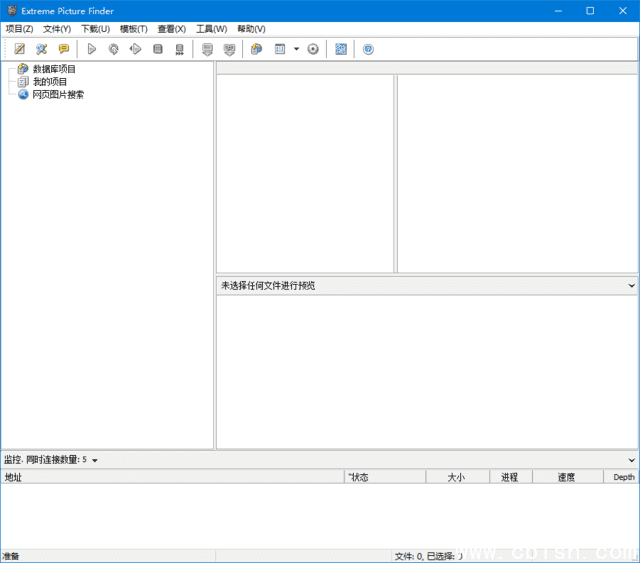Start download with the play icon

pyautogui.click(x=92, y=49)
